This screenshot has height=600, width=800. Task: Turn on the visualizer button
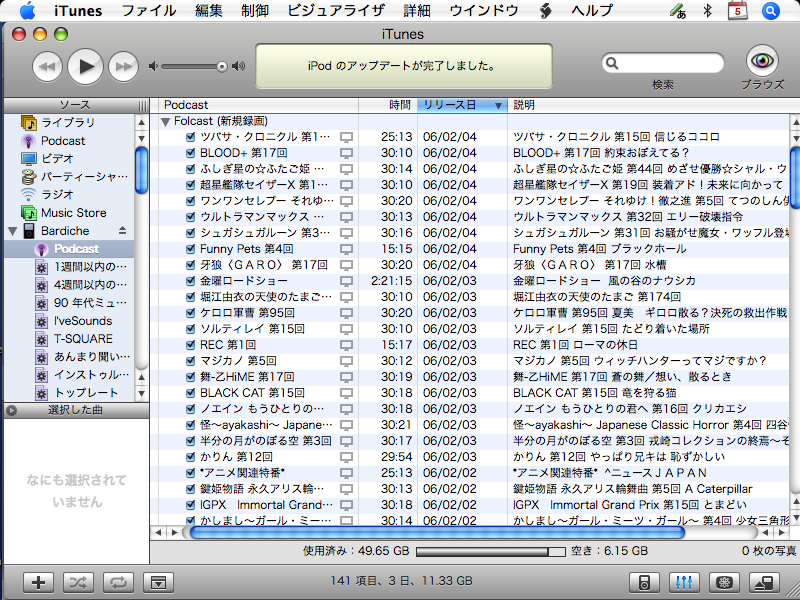tap(724, 582)
